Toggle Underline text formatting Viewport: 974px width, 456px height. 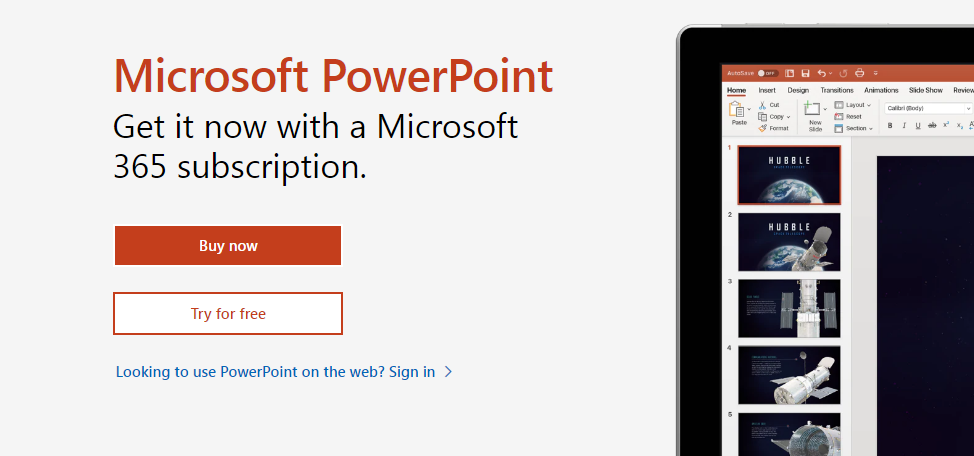[x=918, y=125]
